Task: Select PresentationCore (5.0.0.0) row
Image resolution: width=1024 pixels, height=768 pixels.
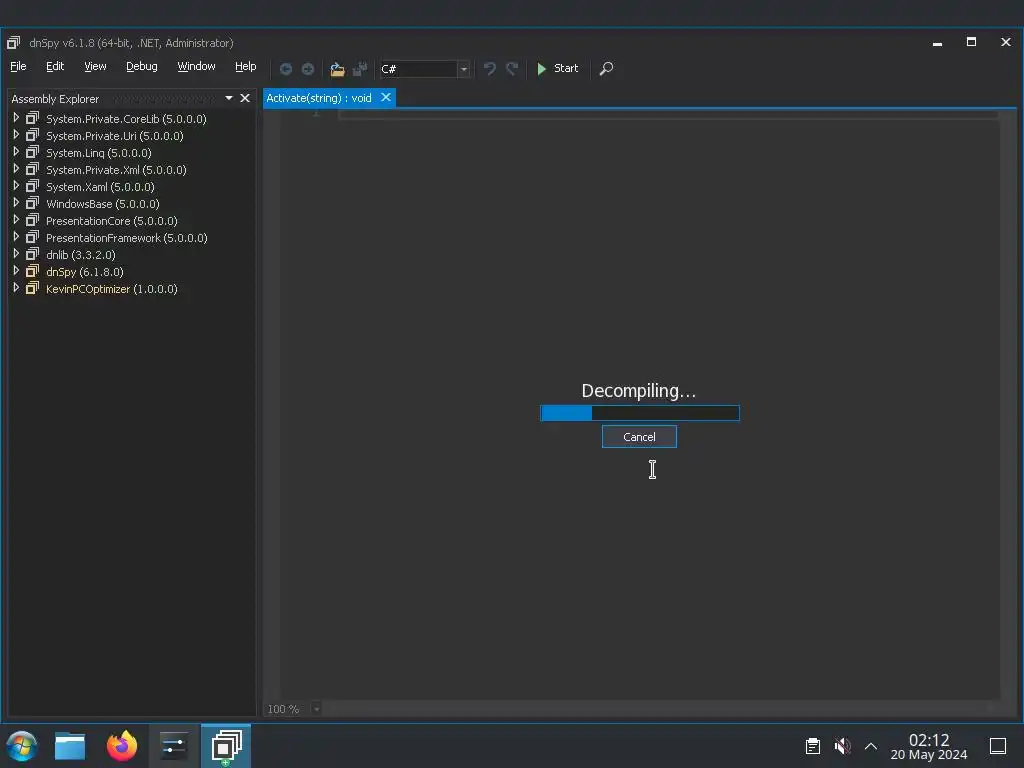Action: pos(112,221)
